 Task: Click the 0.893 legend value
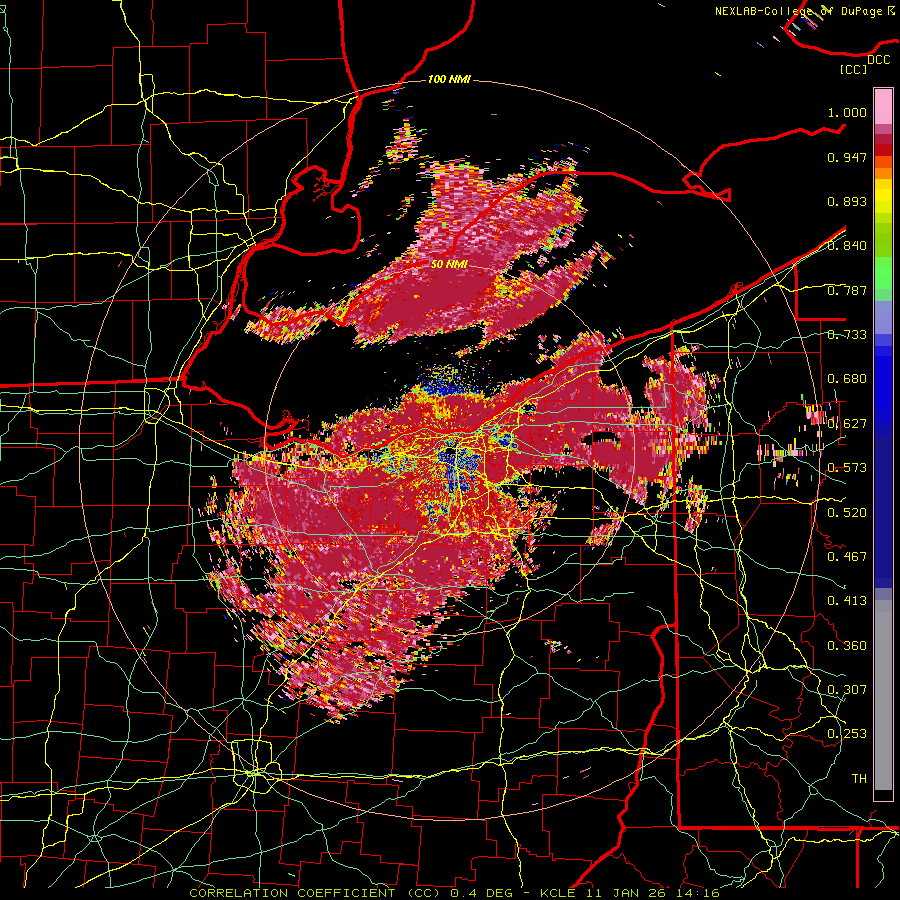click(847, 201)
